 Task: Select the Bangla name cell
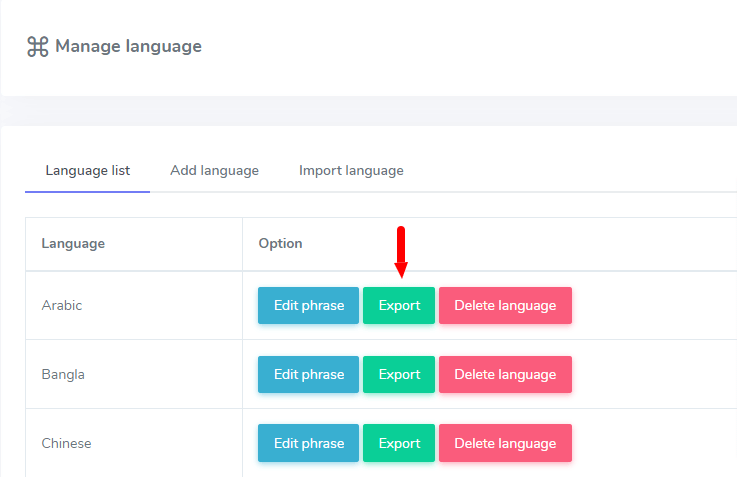[63, 375]
